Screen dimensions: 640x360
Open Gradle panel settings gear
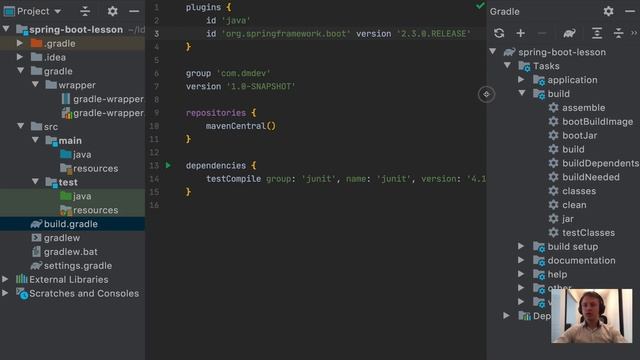point(608,11)
